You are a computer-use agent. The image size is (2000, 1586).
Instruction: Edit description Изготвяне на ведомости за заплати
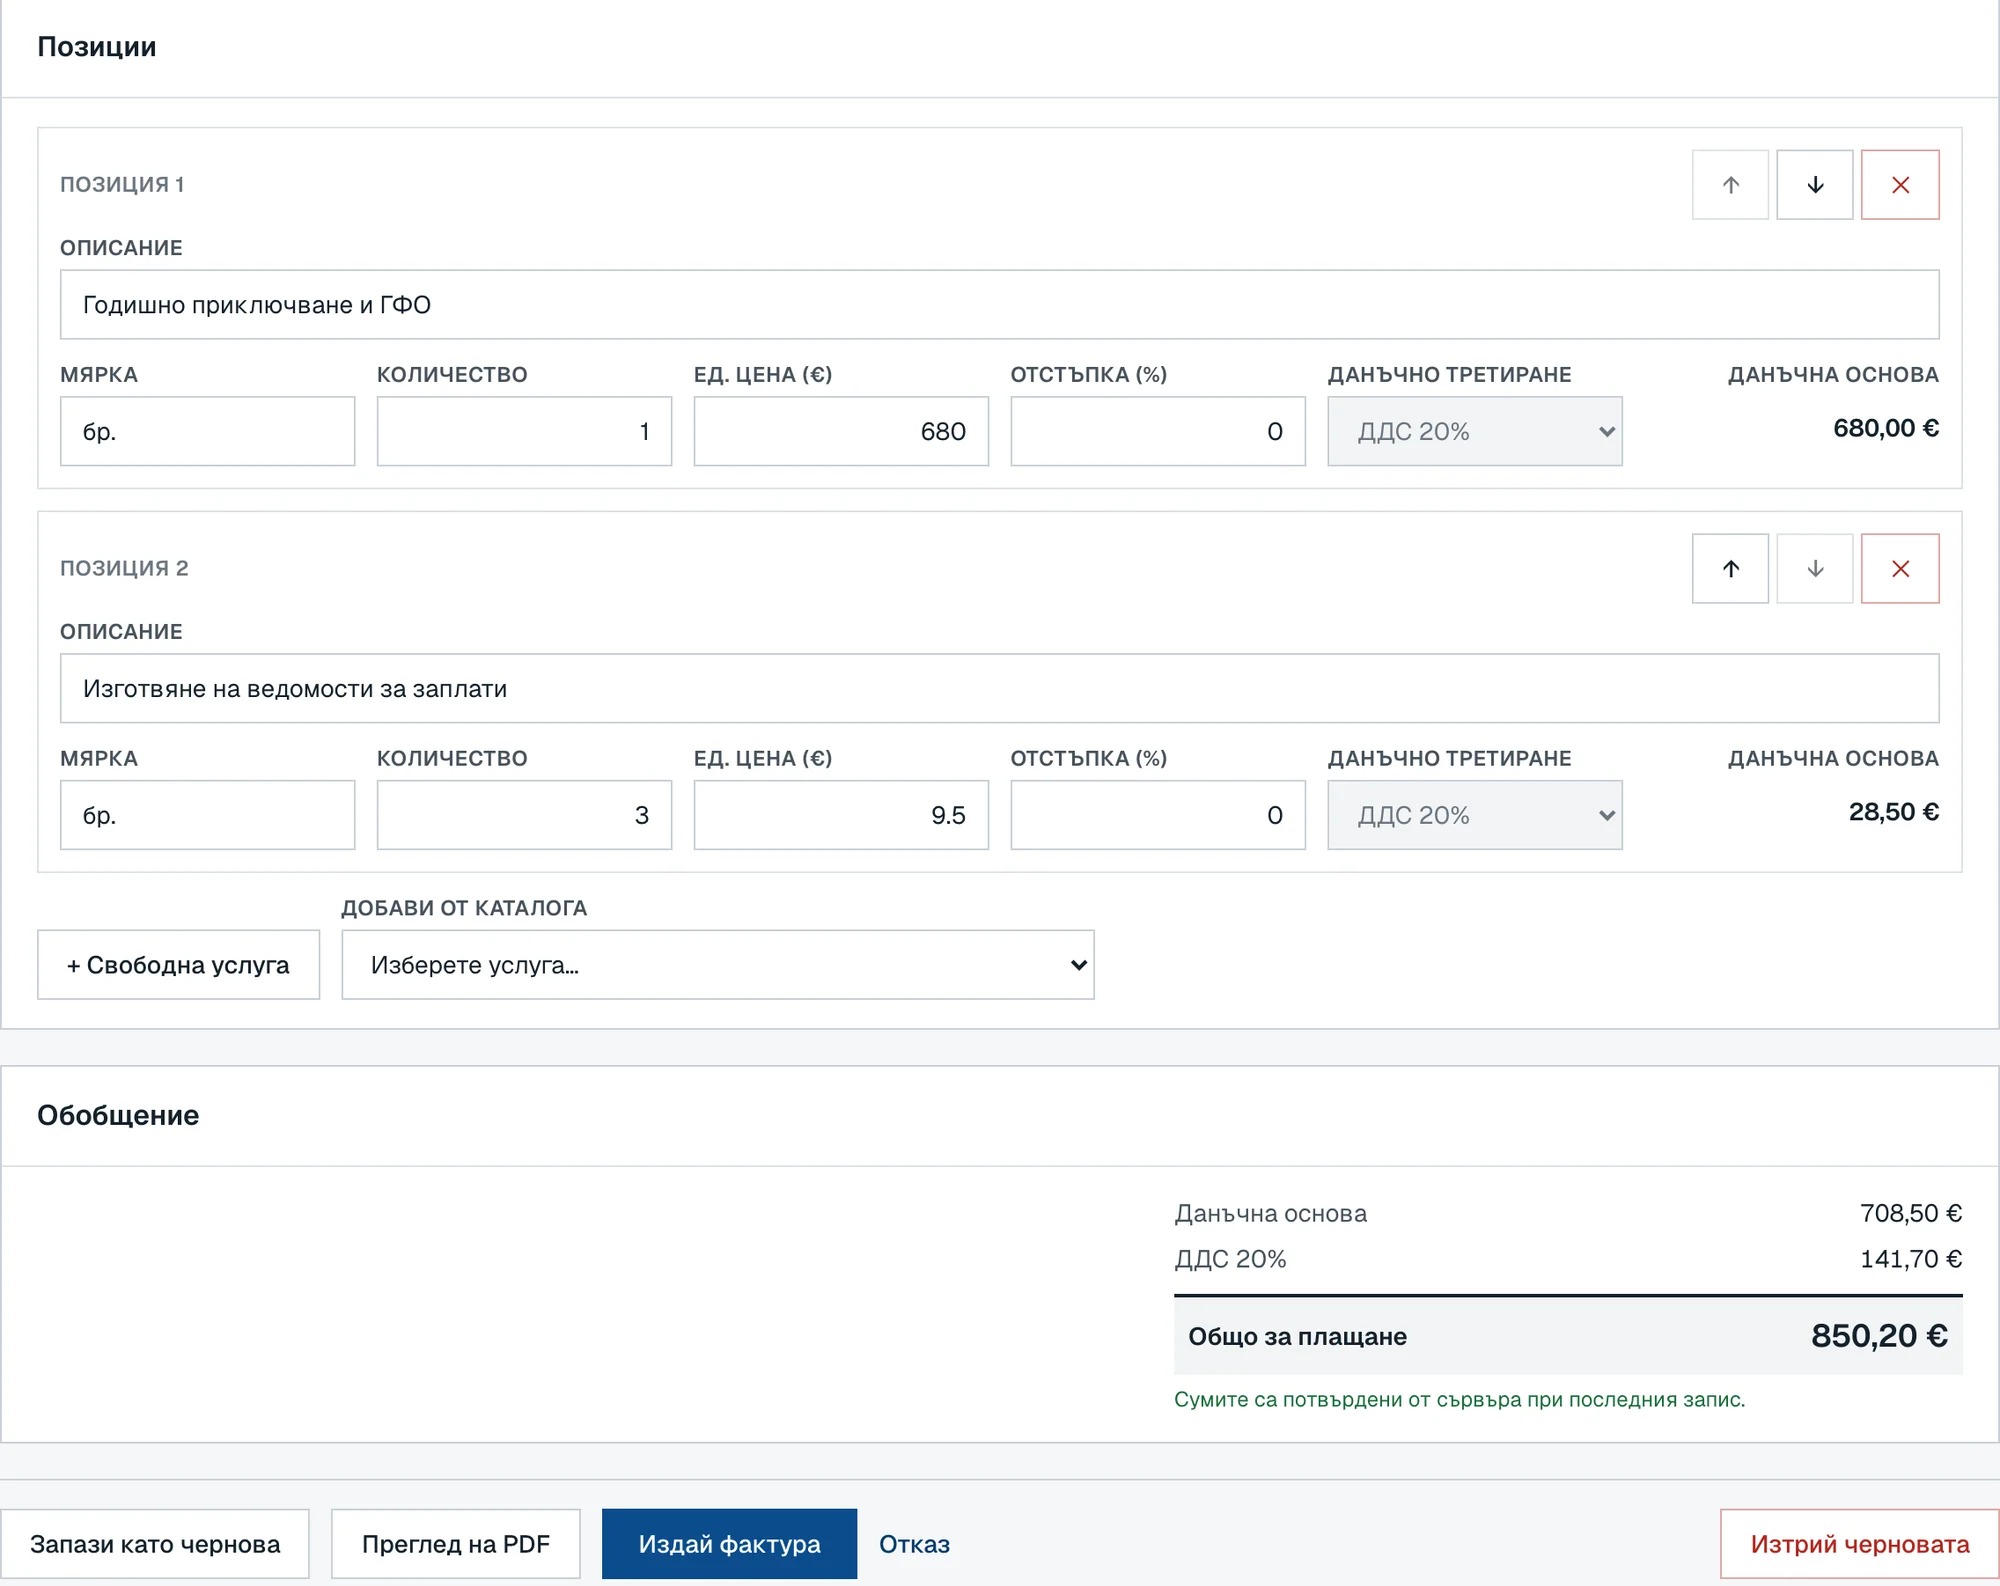(x=1000, y=689)
